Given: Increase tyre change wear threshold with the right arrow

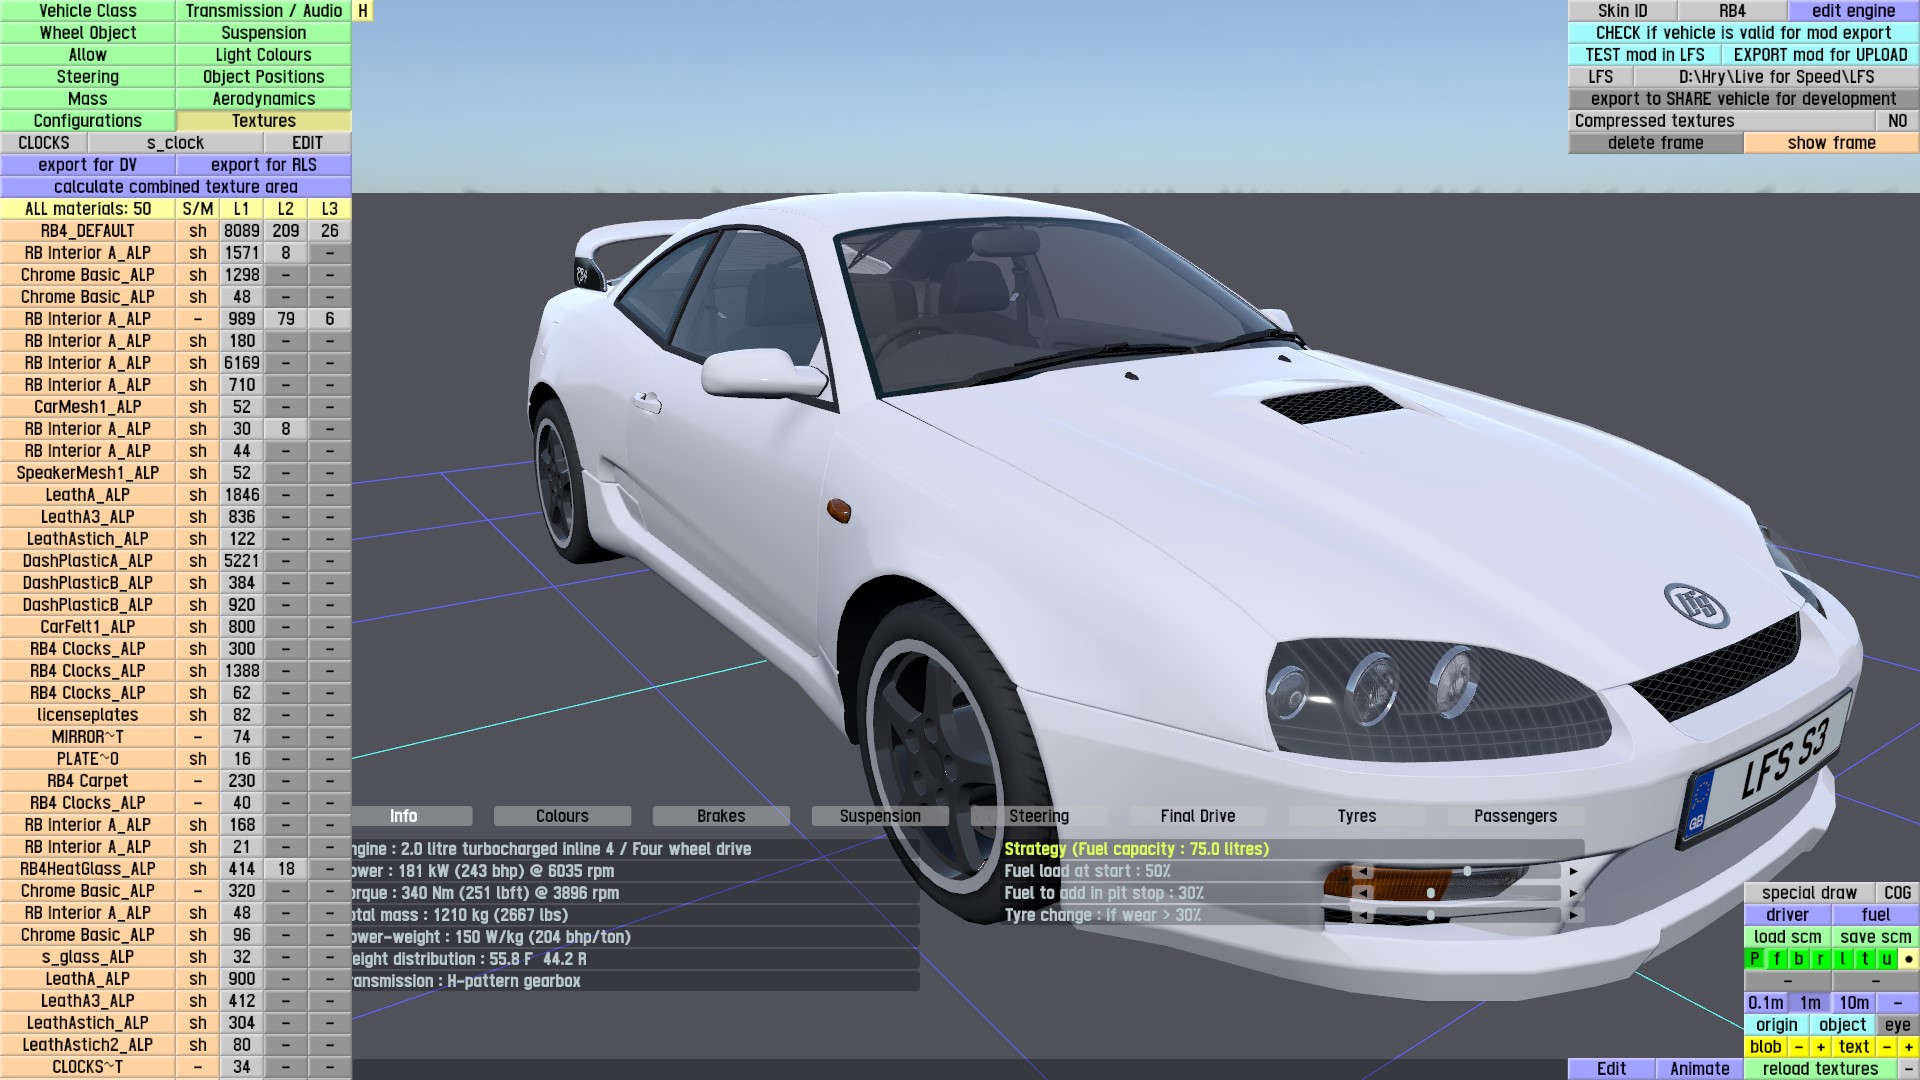Looking at the screenshot, I should [1573, 916].
